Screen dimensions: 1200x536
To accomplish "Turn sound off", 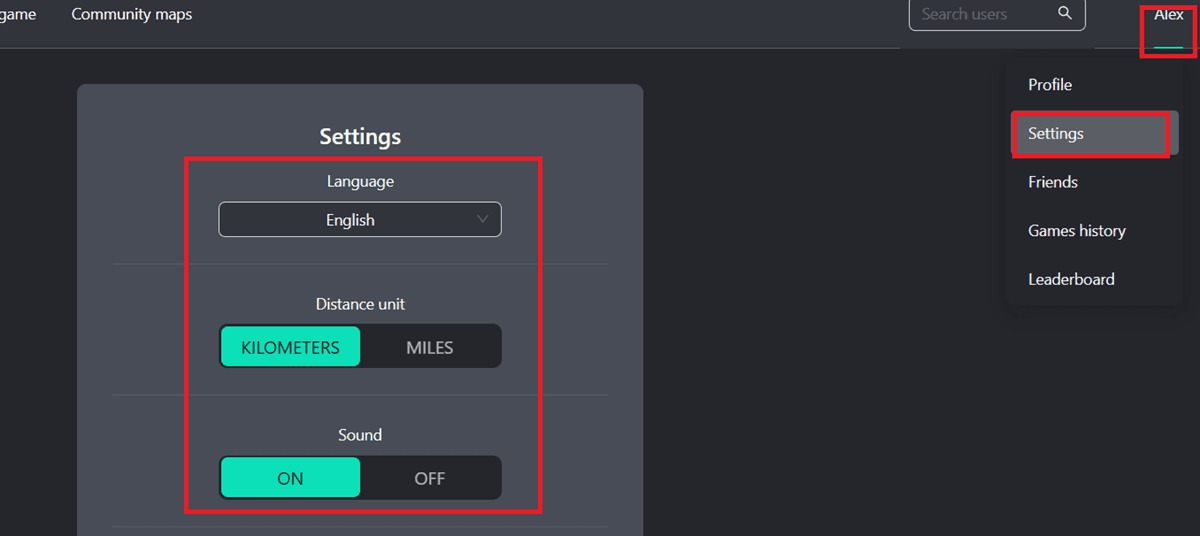I will pyautogui.click(x=430, y=478).
